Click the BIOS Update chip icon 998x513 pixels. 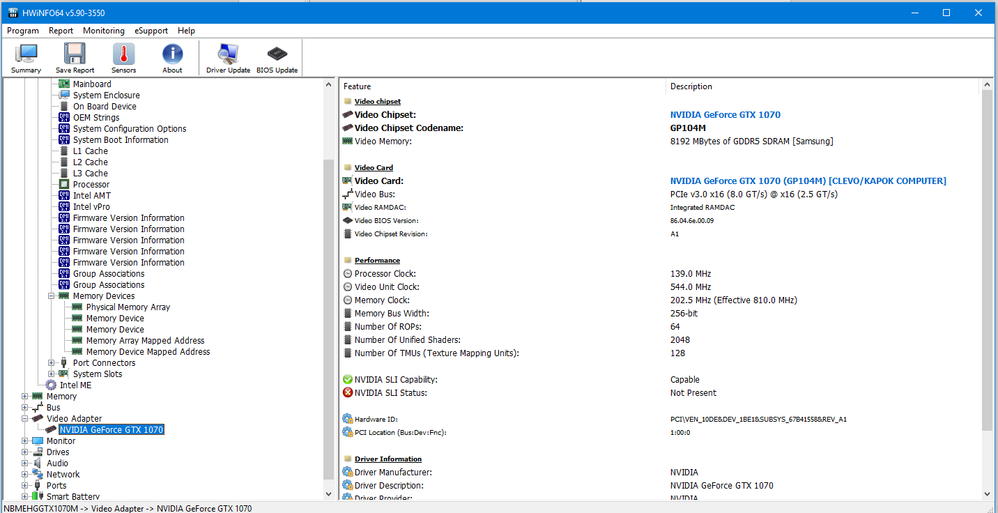coord(277,58)
